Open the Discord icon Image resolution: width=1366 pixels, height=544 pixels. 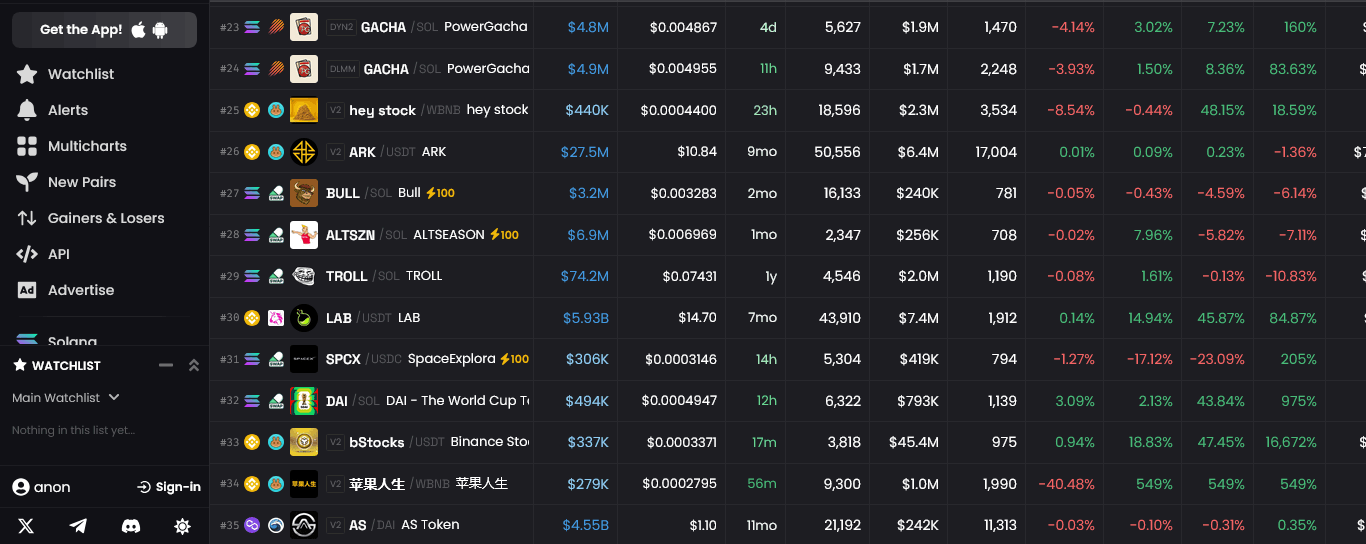pos(130,526)
